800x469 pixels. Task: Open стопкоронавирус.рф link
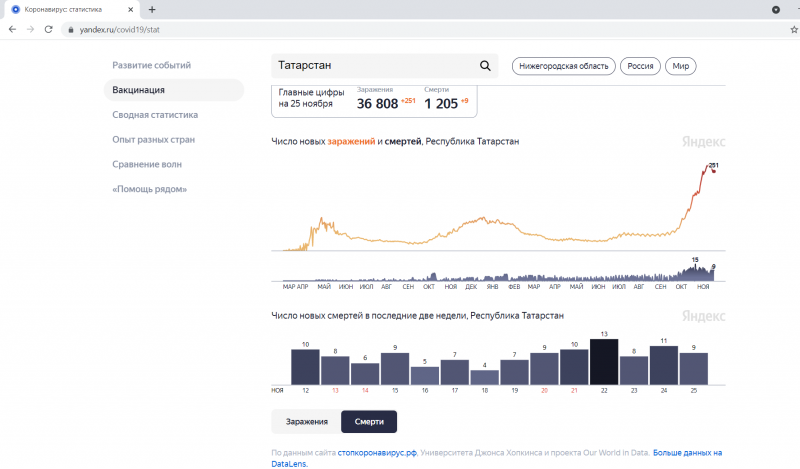[x=377, y=453]
